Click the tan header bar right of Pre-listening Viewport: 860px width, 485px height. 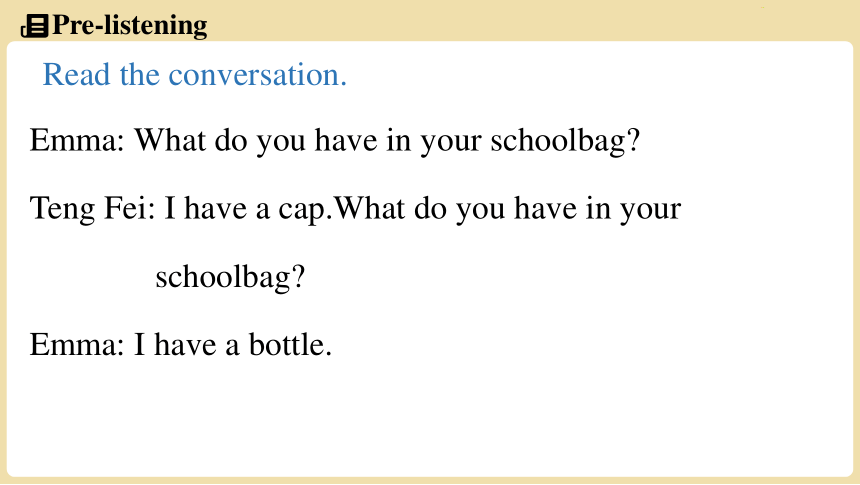coord(527,21)
